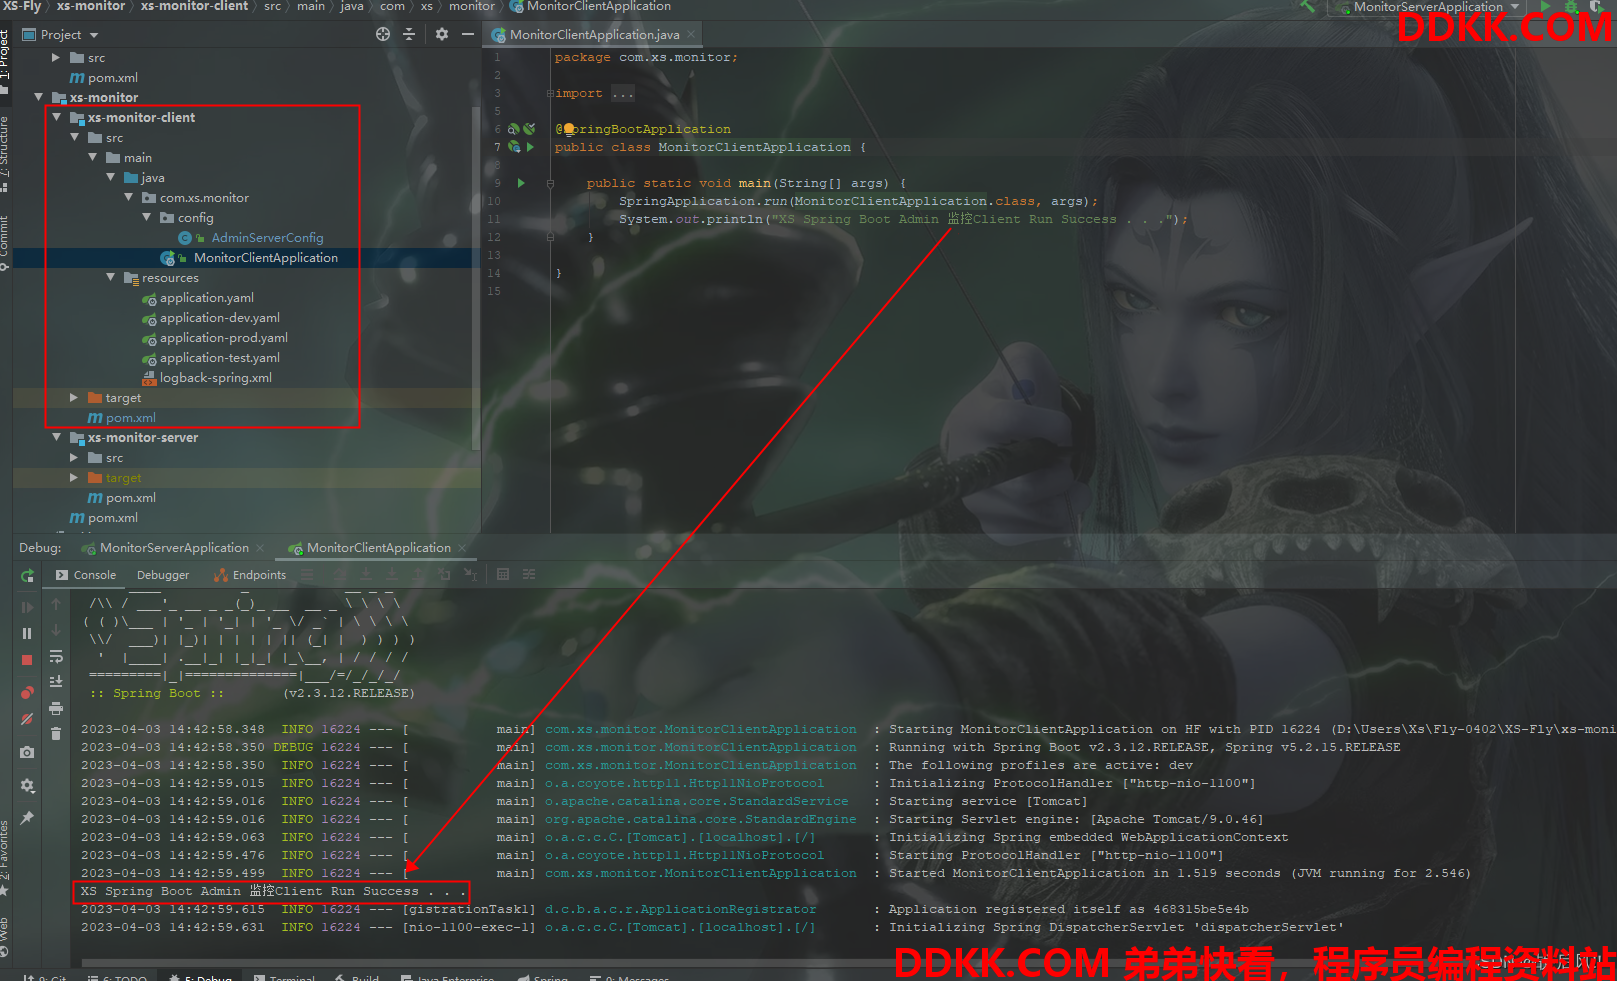The width and height of the screenshot is (1617, 981).
Task: Close the MonitorClientApplication.java editor tab
Action: (690, 34)
